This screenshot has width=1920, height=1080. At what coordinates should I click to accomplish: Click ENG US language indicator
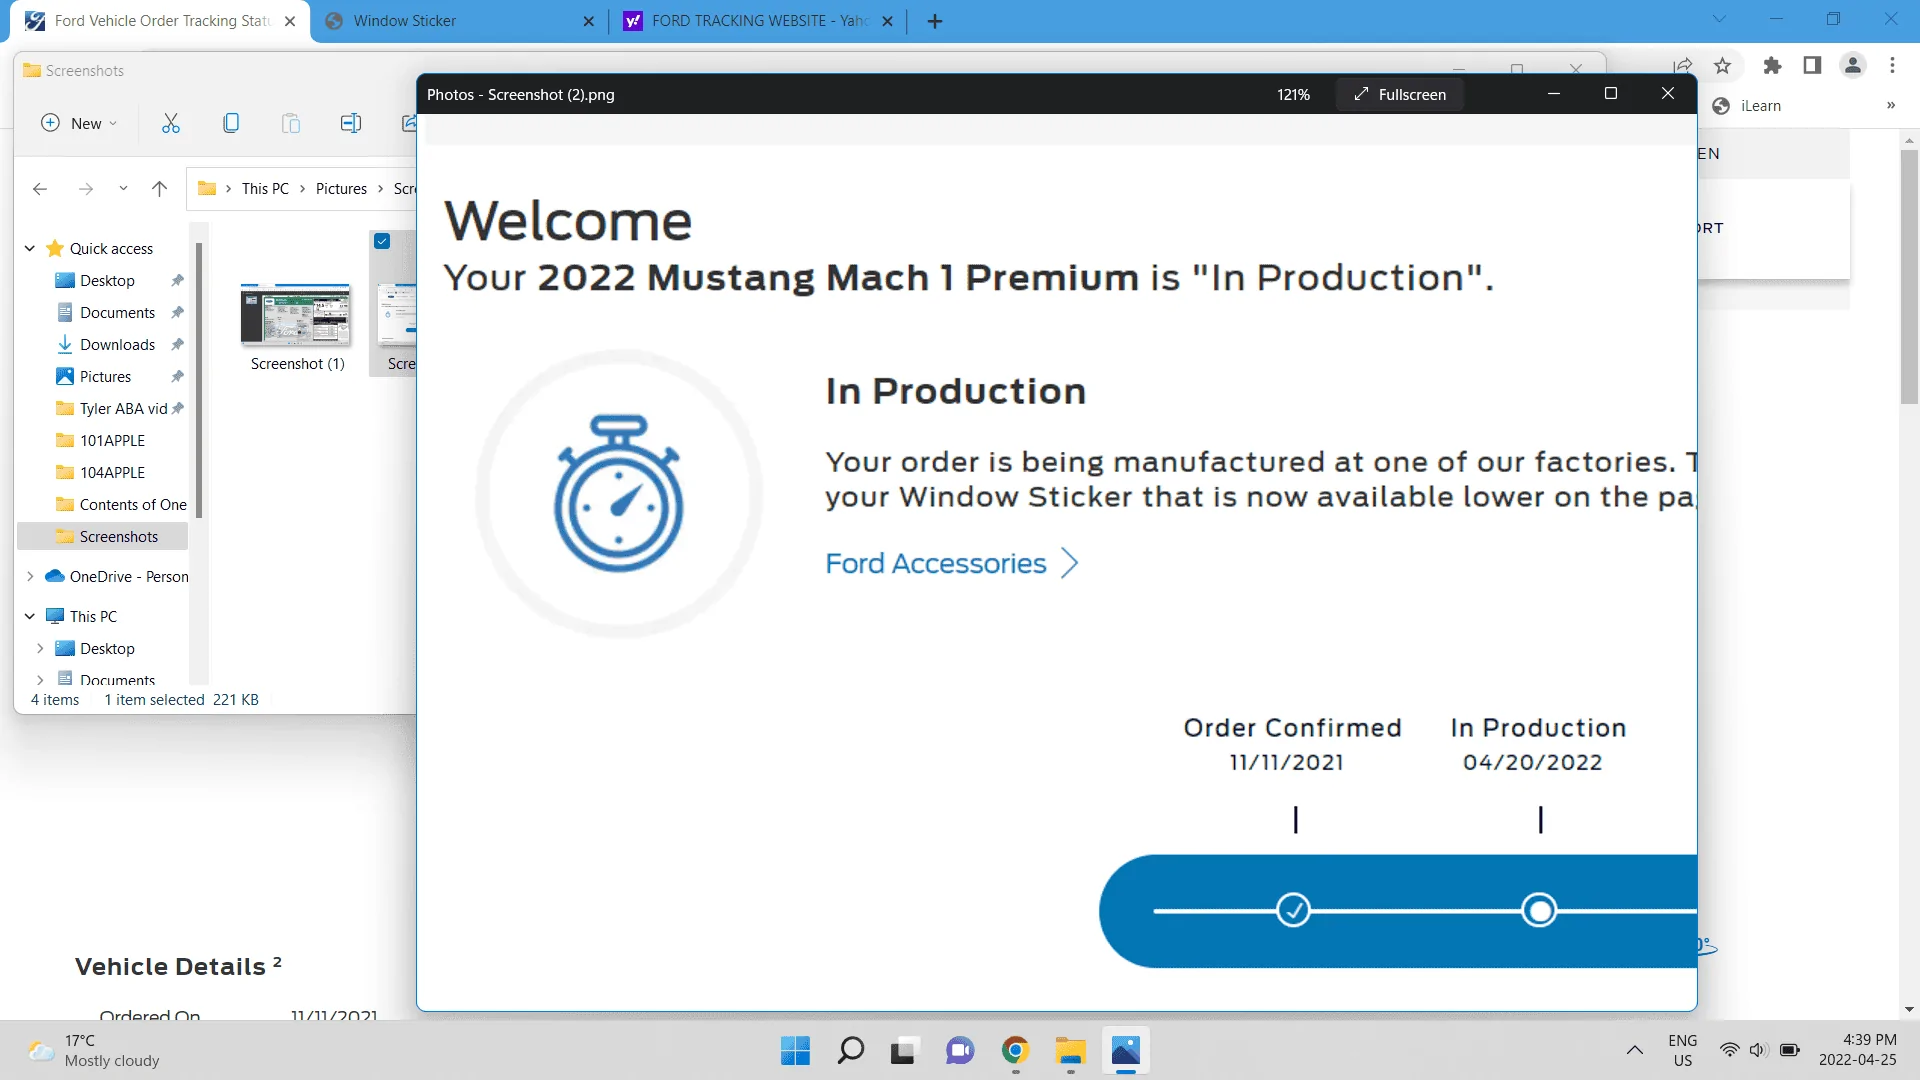coord(1683,1050)
